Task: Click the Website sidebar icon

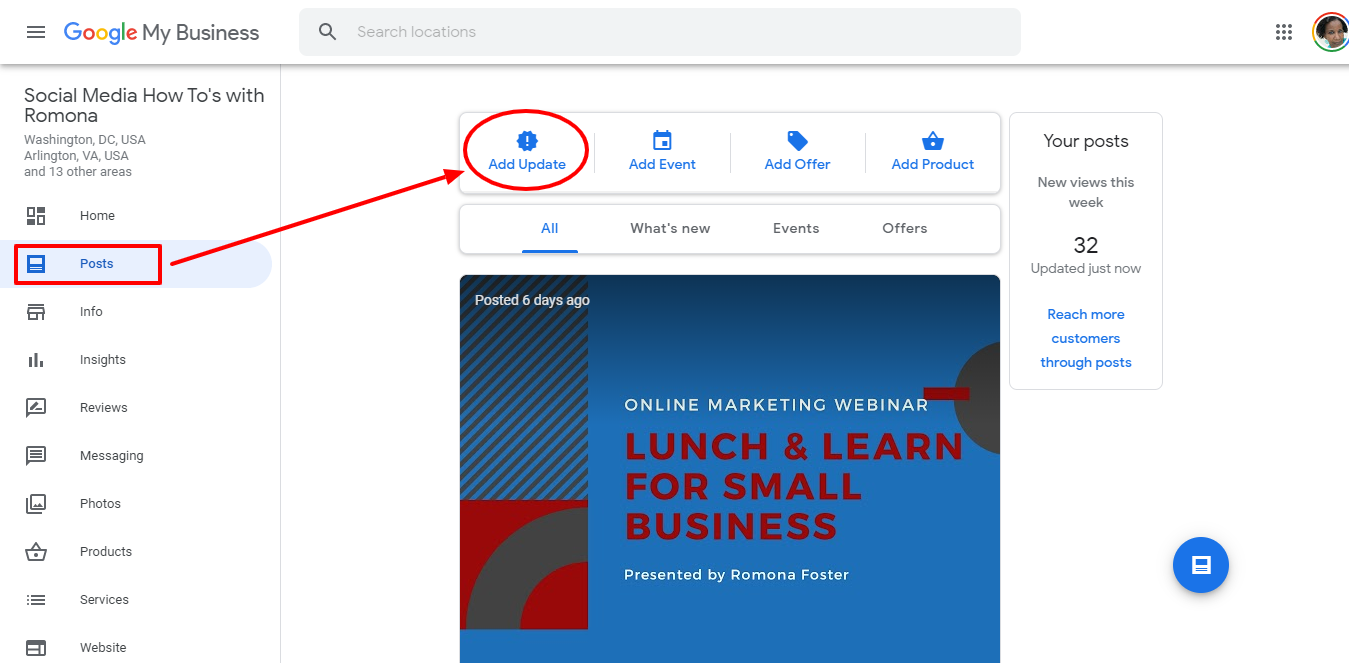Action: (36, 648)
